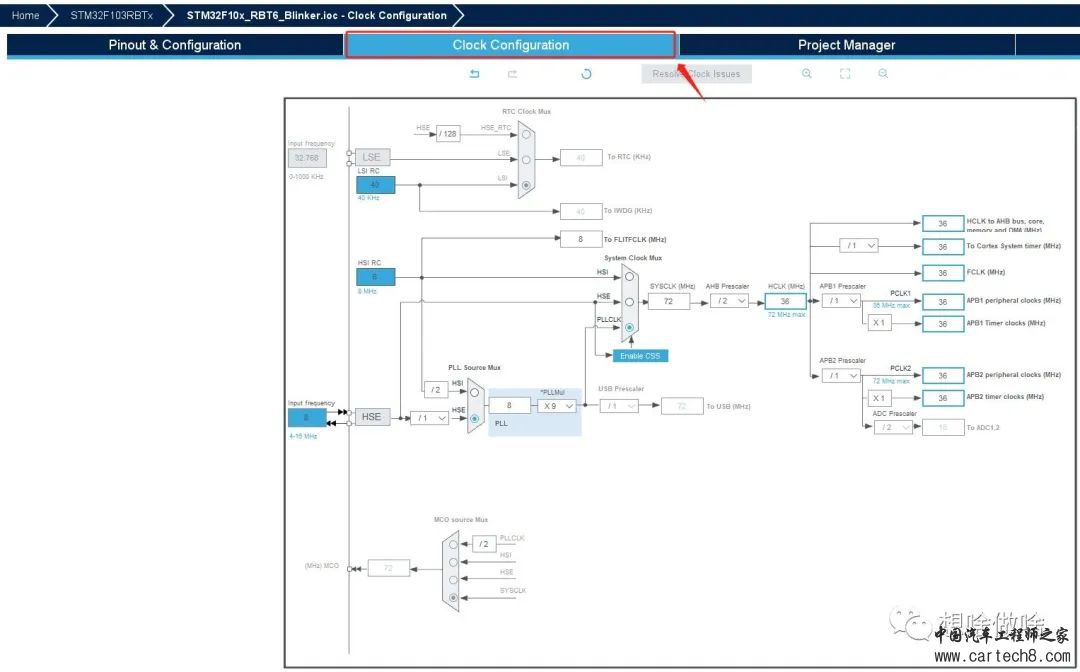This screenshot has height=672, width=1080.
Task: Select HSE in System Clock Mux
Action: point(630,302)
